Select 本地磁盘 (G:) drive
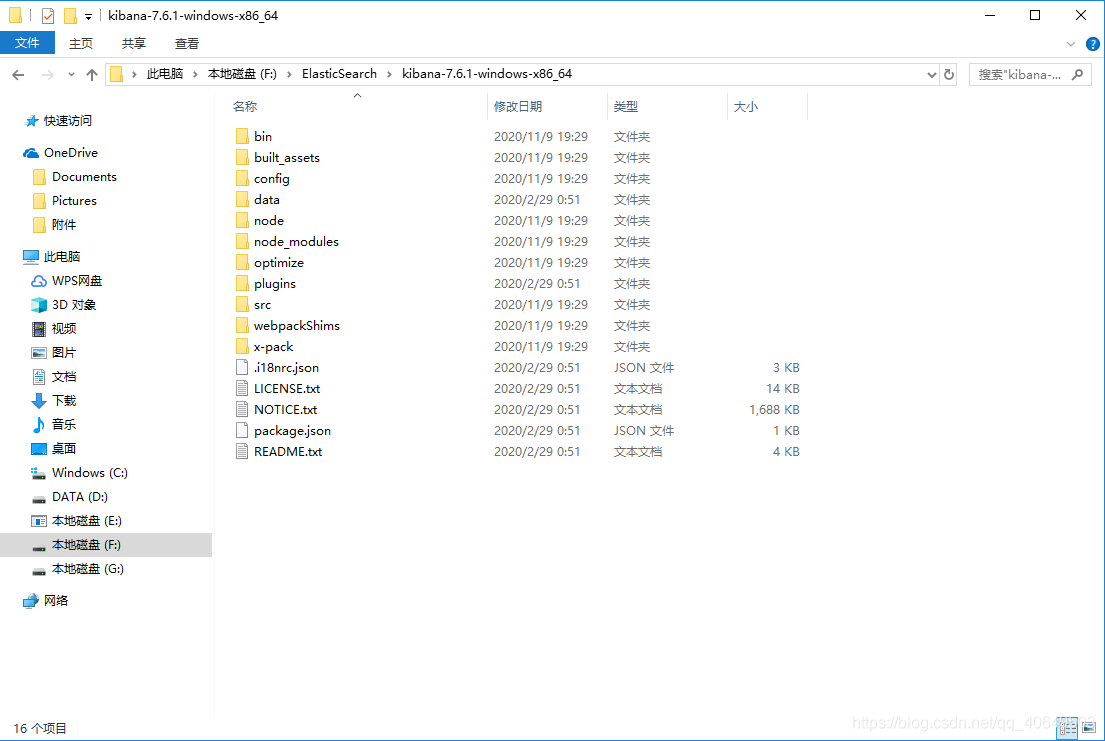Viewport: 1105px width, 741px height. [88, 569]
